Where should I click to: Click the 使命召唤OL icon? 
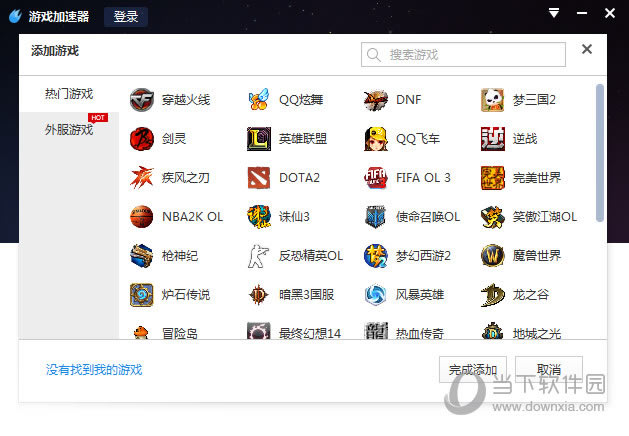tap(375, 217)
